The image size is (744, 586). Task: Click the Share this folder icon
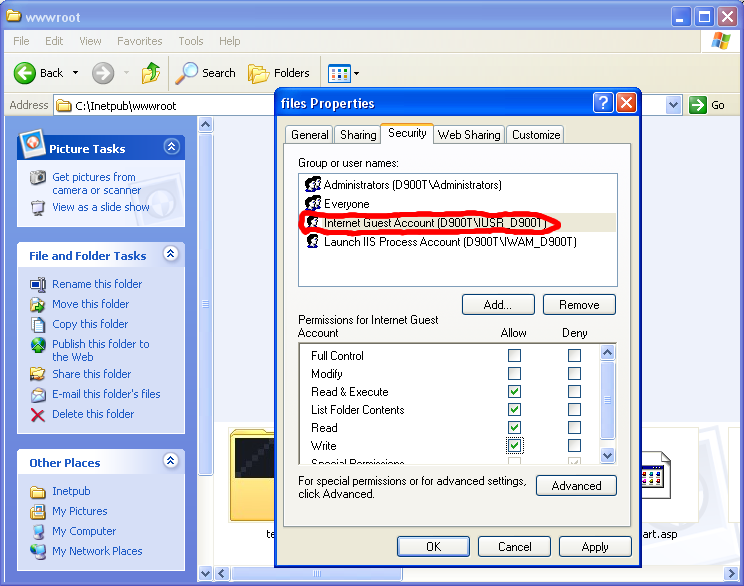[x=38, y=374]
